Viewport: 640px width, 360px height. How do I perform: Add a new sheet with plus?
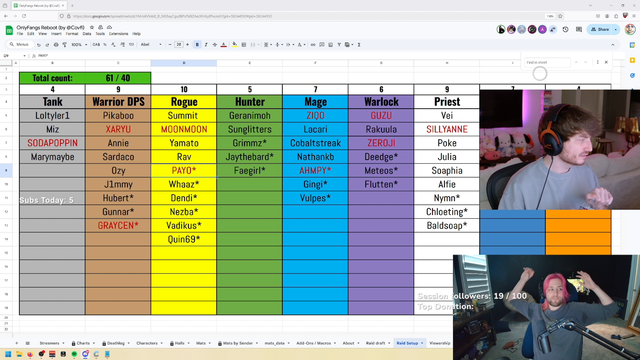click(17, 343)
